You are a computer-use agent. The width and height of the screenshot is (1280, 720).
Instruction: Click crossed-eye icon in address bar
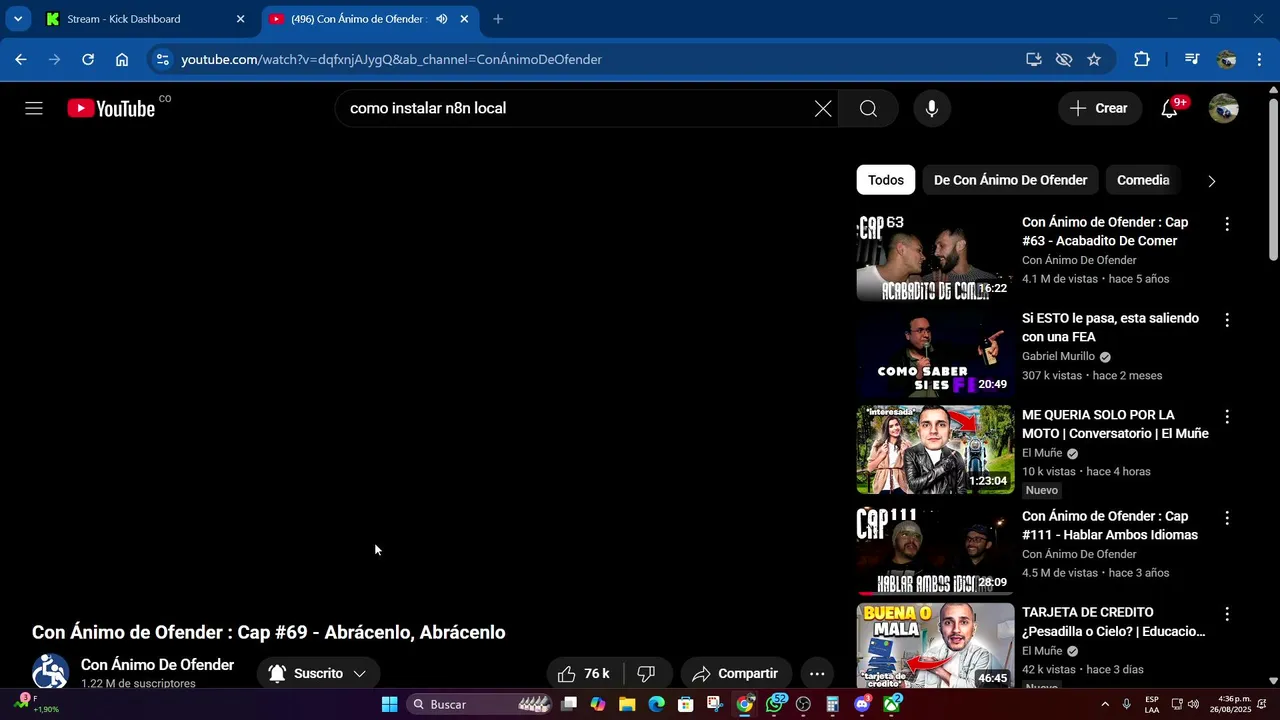(x=1064, y=59)
